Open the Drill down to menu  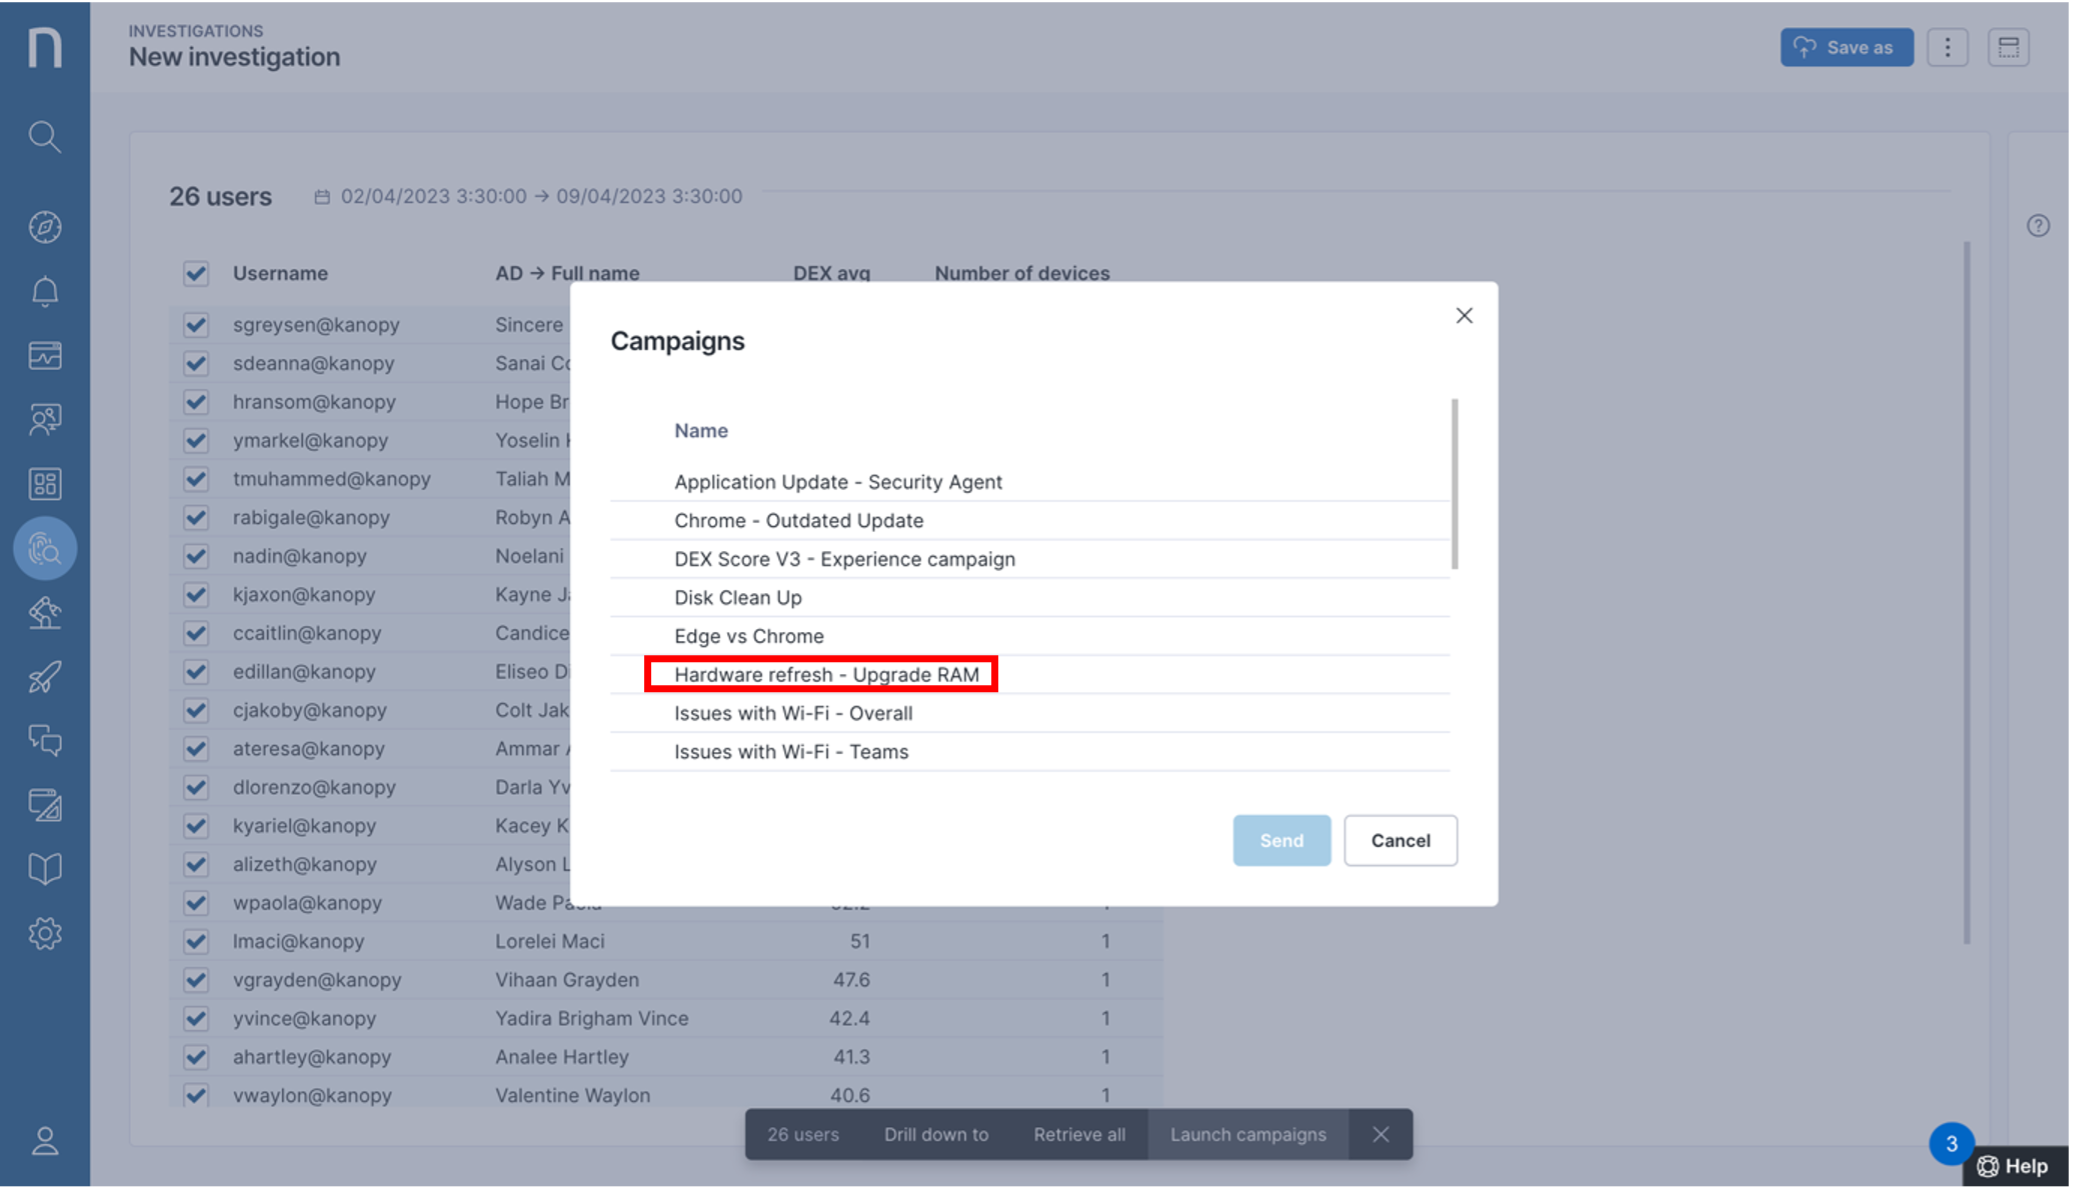935,1134
